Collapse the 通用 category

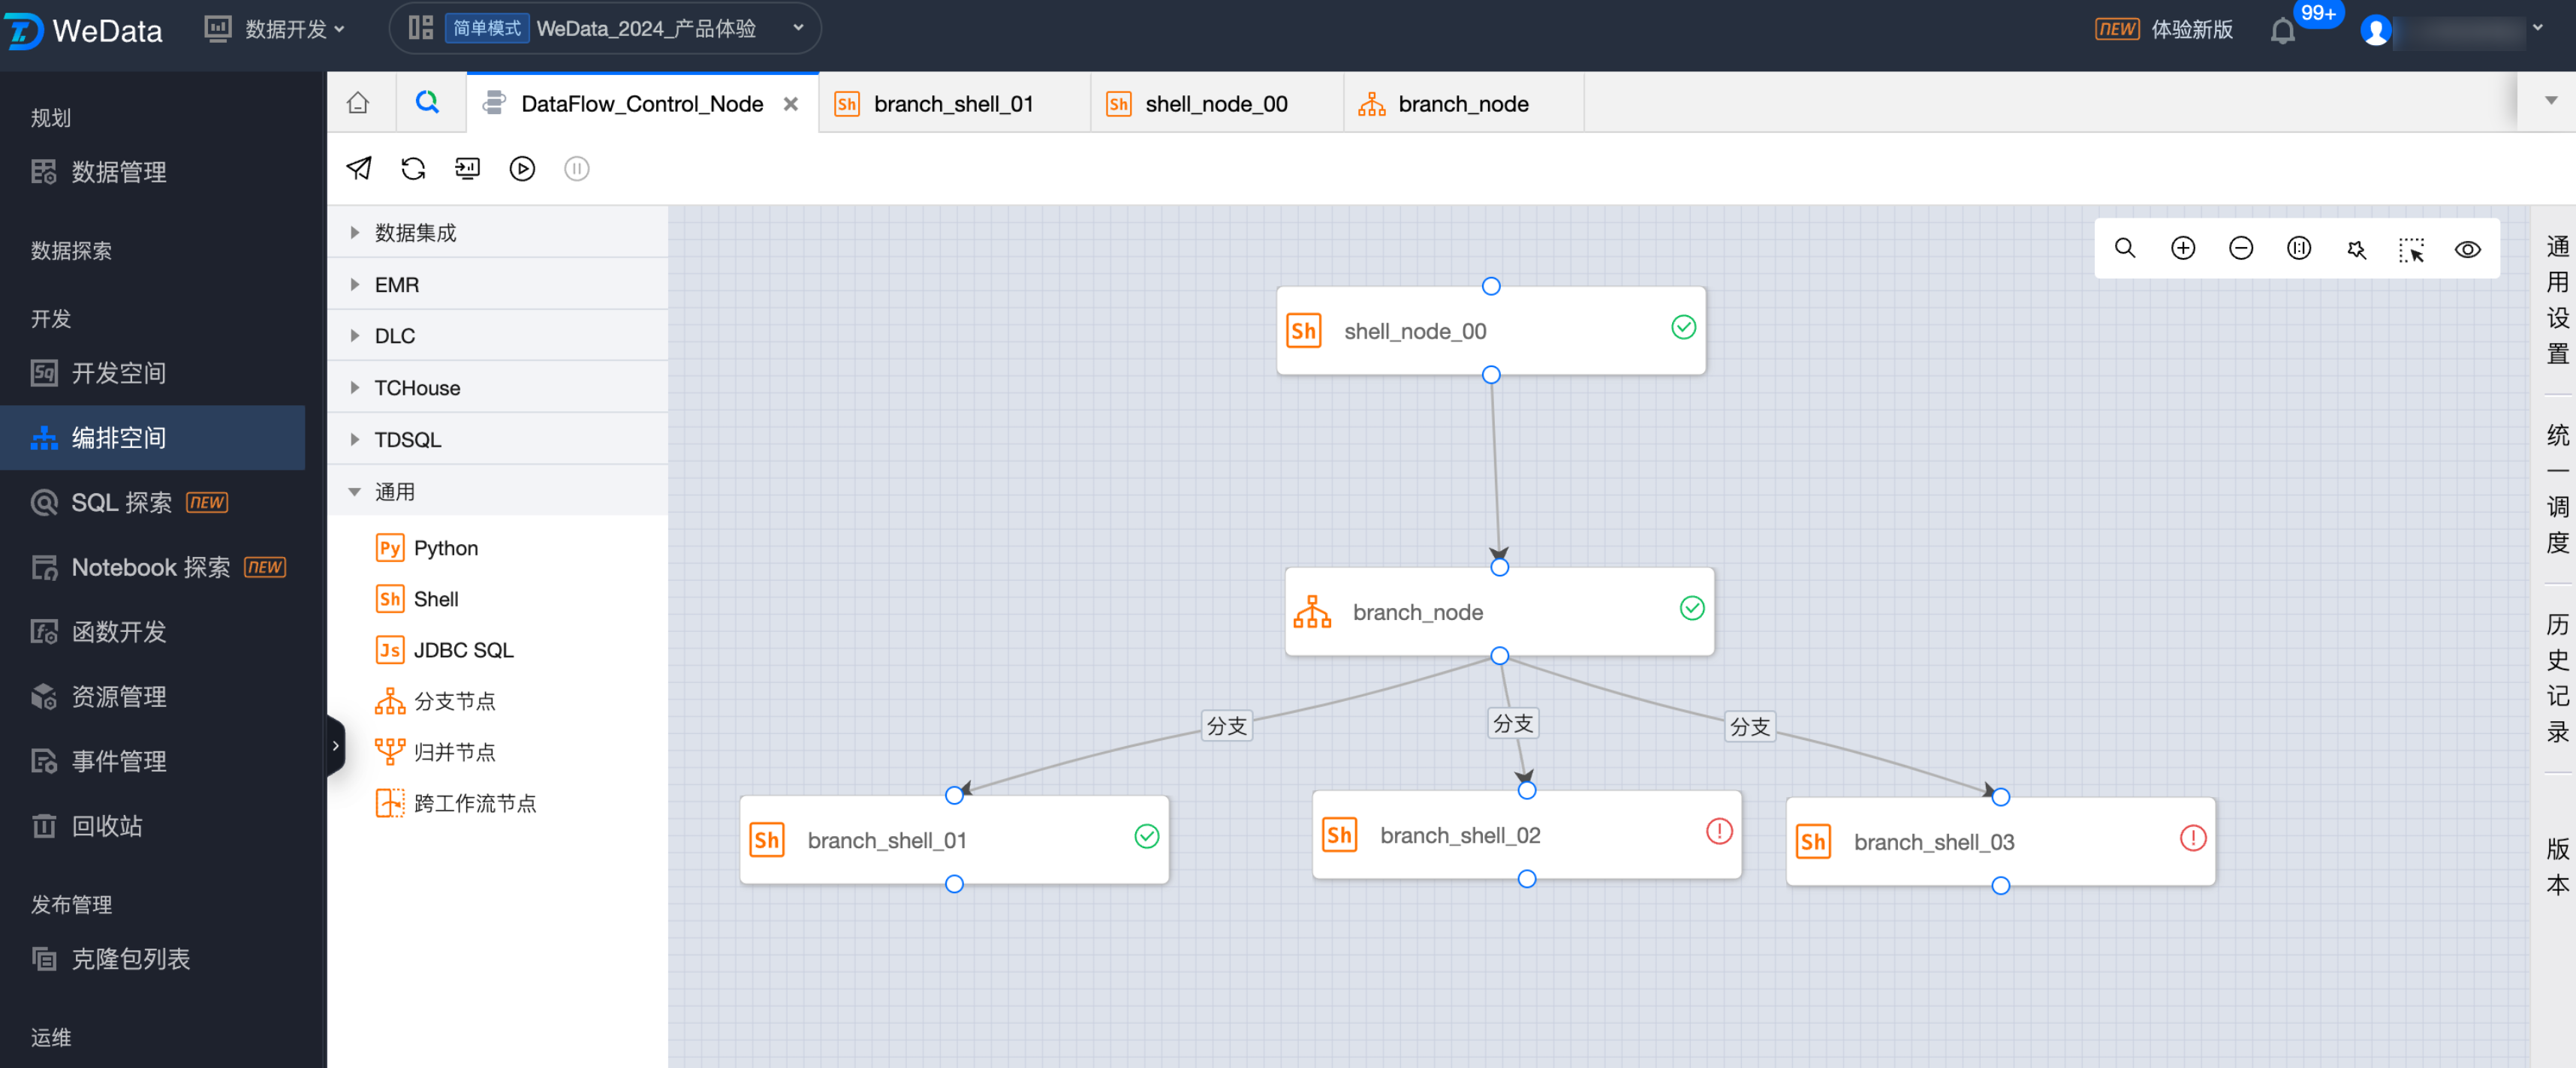[x=394, y=491]
